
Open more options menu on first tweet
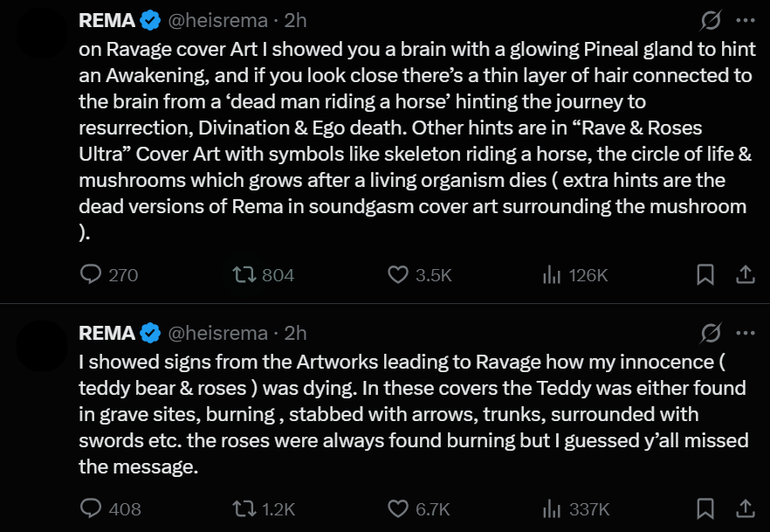(x=745, y=20)
